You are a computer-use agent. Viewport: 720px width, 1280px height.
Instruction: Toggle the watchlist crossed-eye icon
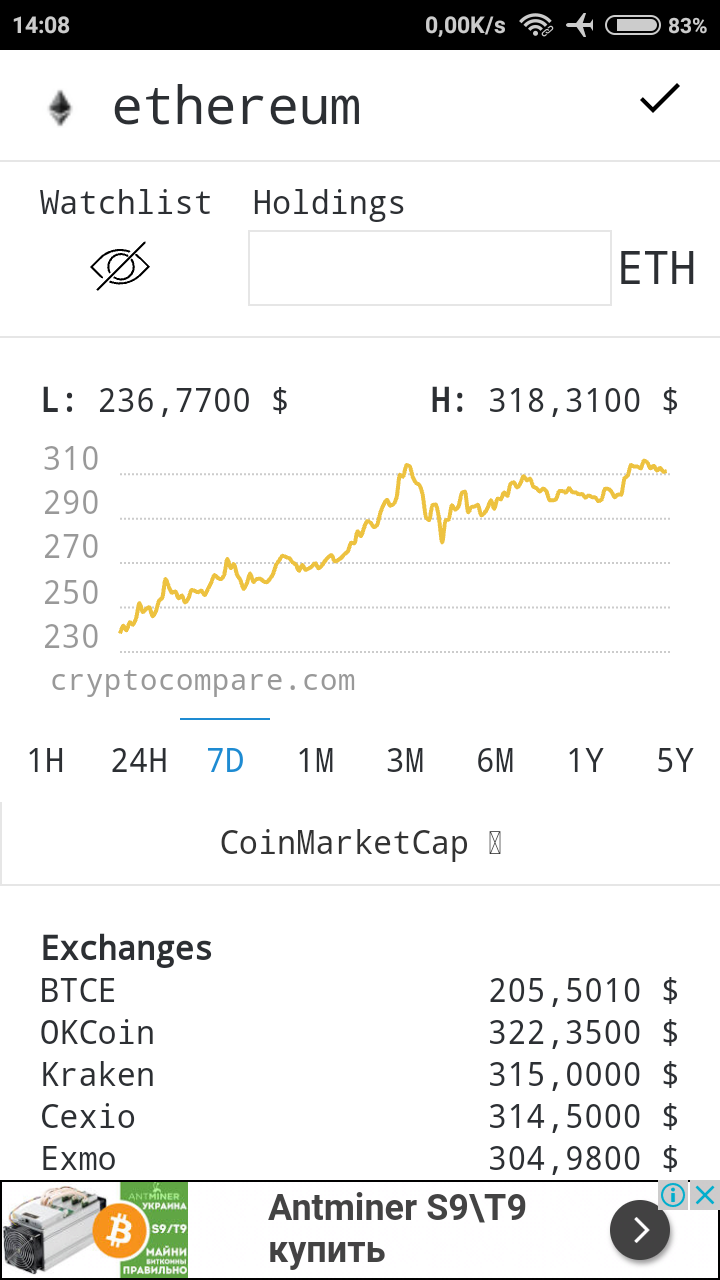tap(120, 266)
